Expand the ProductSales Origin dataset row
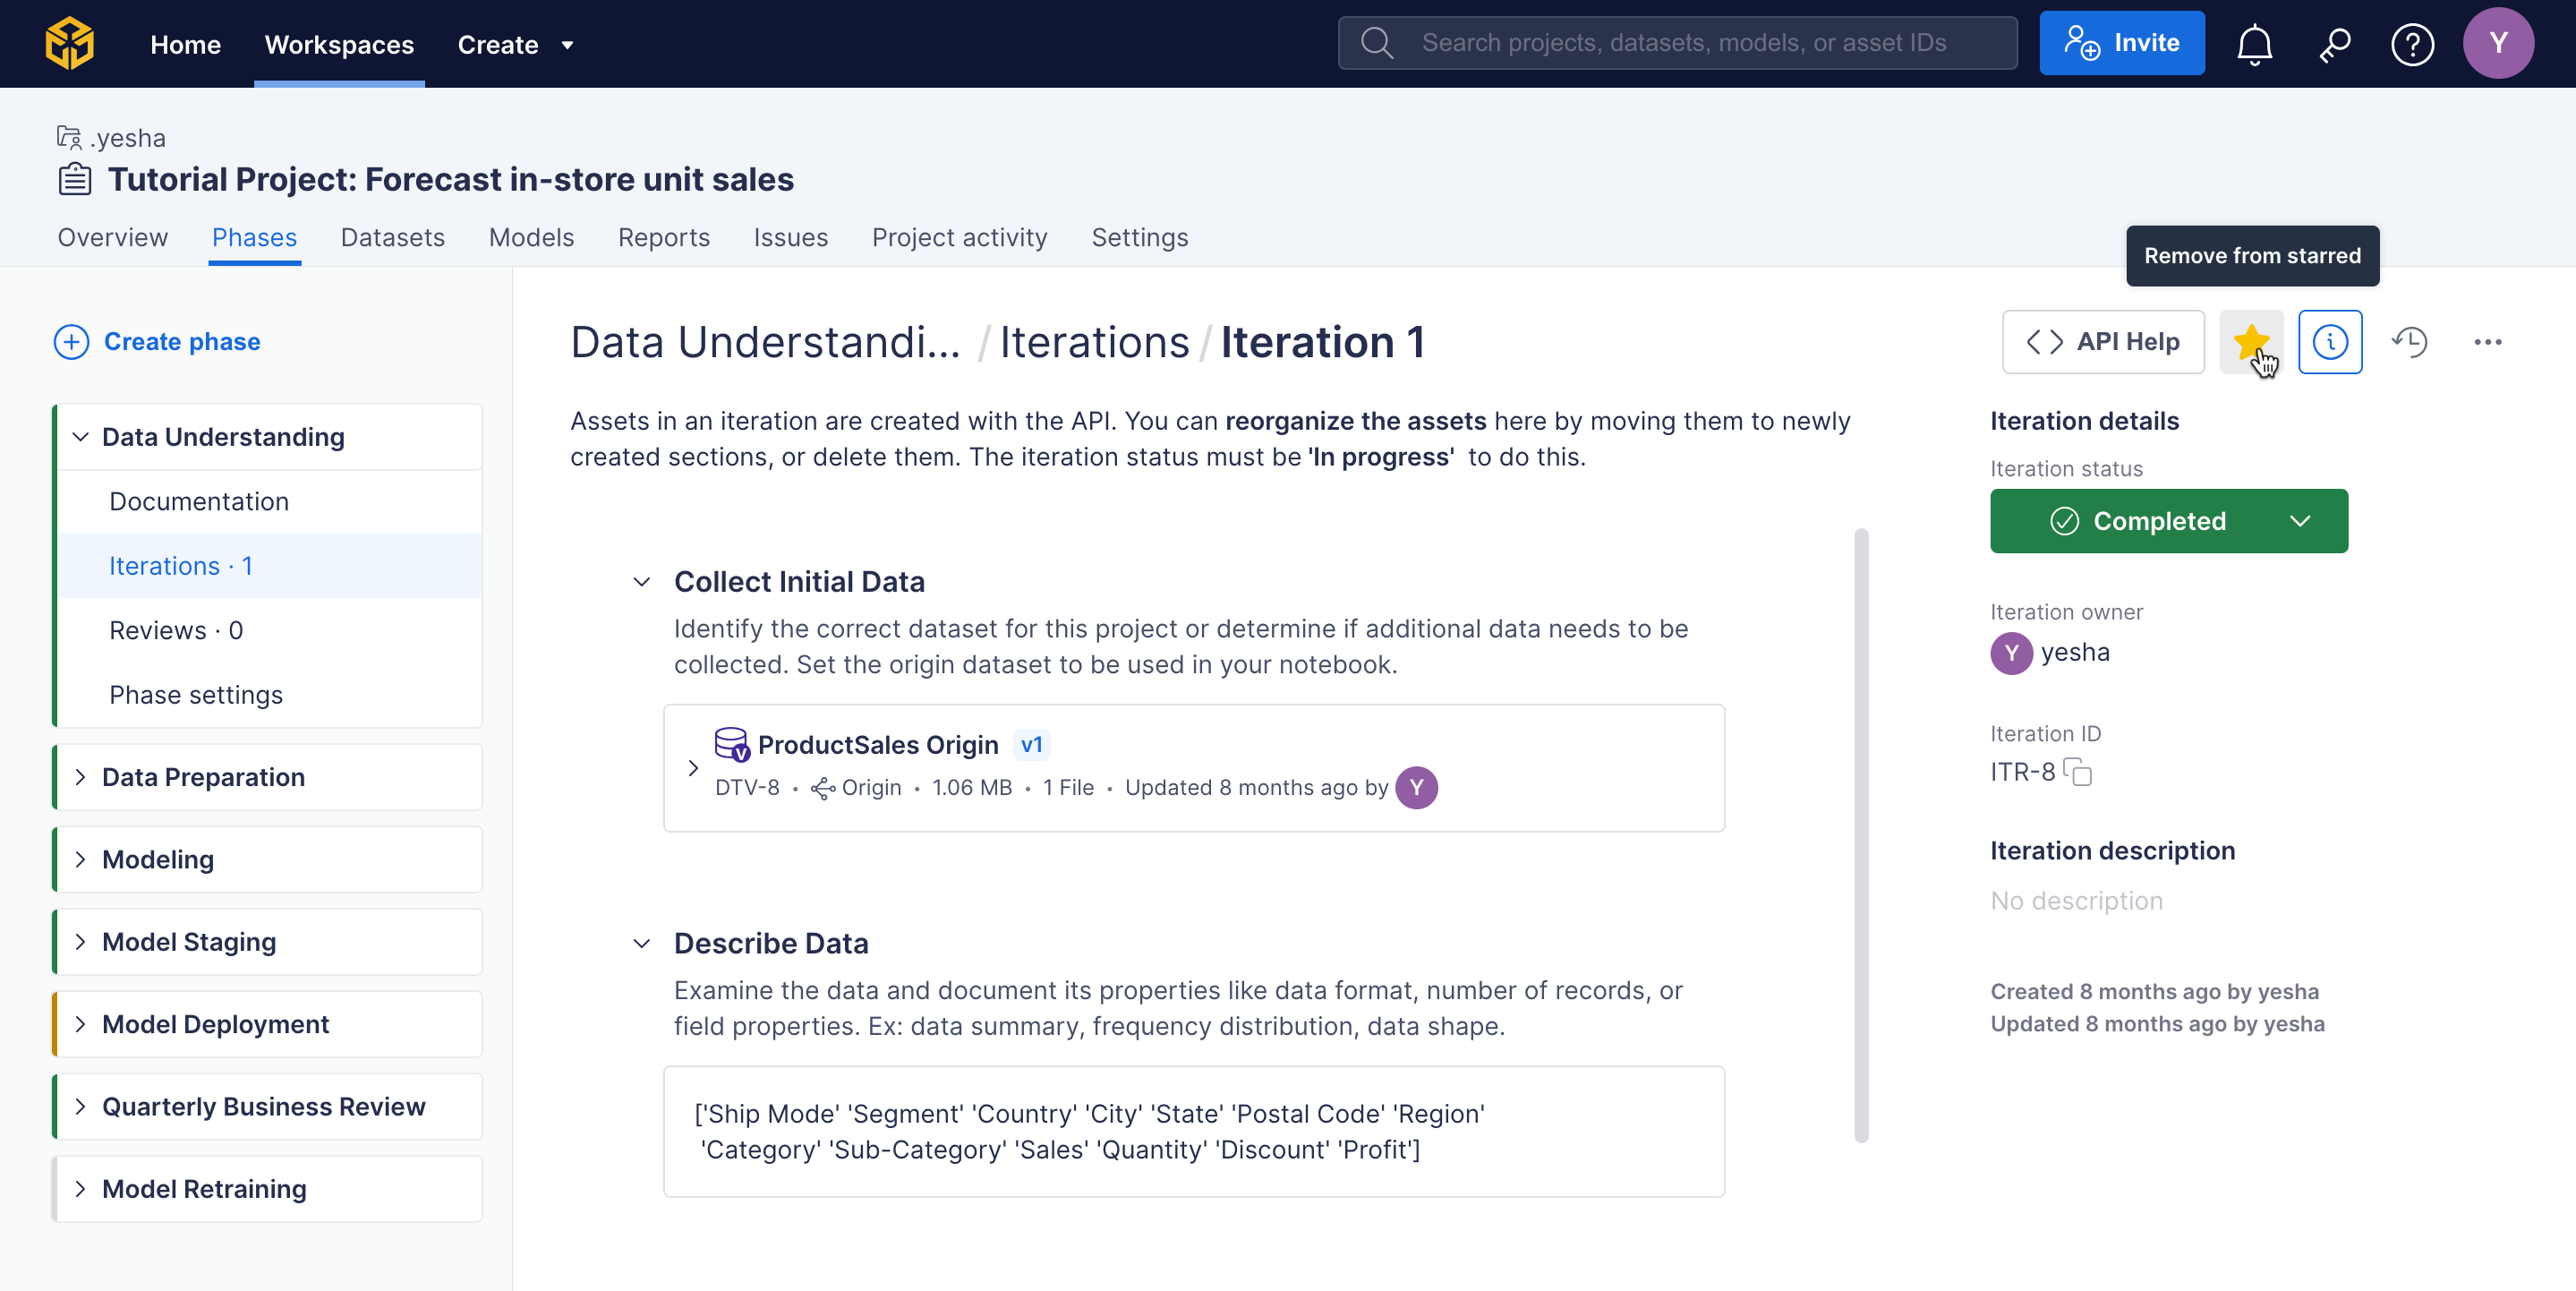Image resolution: width=2576 pixels, height=1291 pixels. coord(693,768)
